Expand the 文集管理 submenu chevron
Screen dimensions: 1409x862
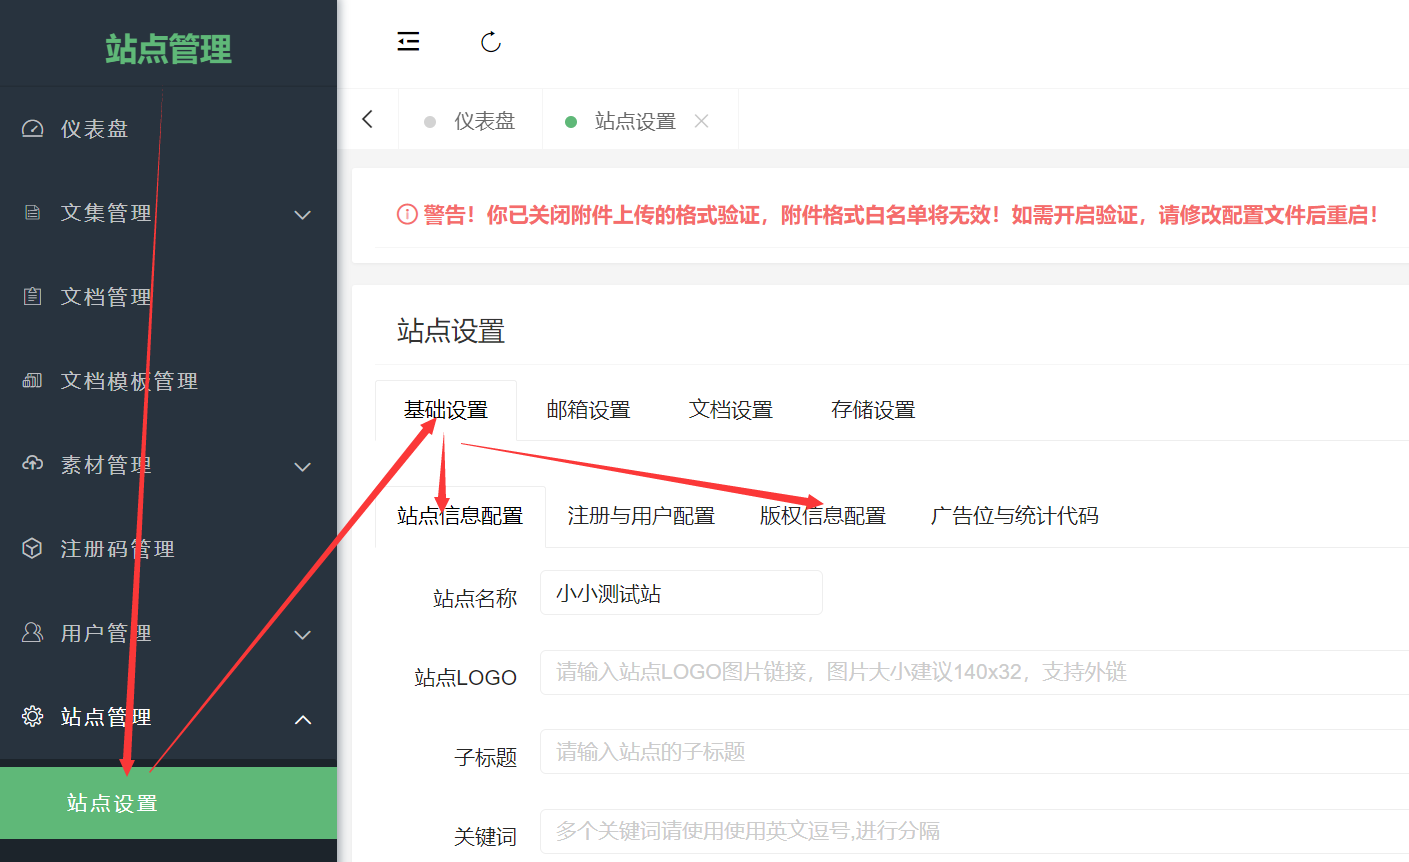coord(302,215)
